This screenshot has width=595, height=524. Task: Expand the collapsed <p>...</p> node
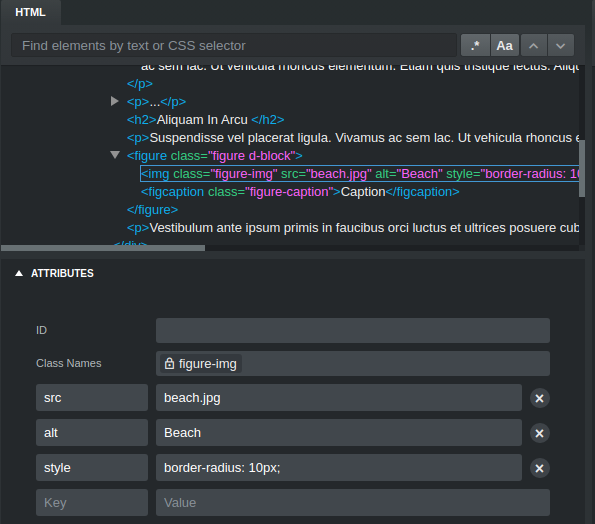coord(115,101)
